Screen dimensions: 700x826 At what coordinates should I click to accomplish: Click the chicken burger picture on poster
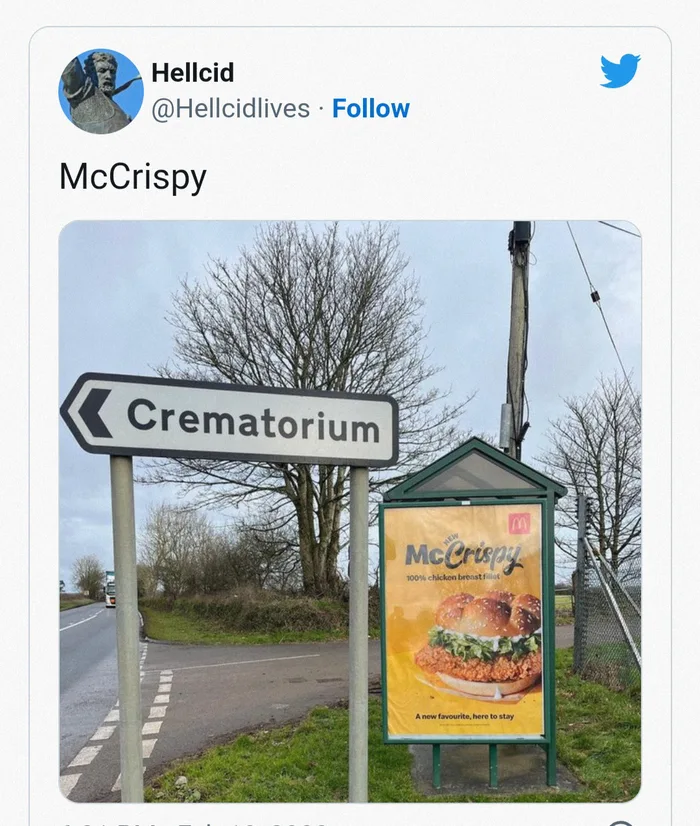pos(479,644)
